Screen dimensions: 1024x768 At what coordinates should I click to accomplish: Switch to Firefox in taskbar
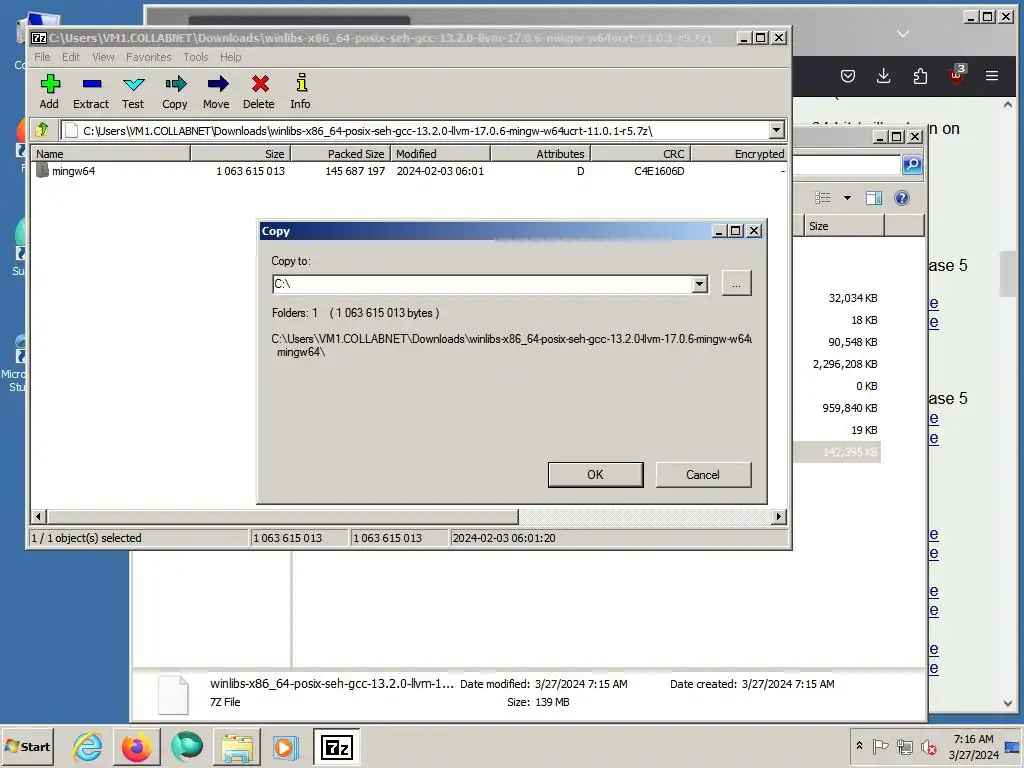click(136, 746)
